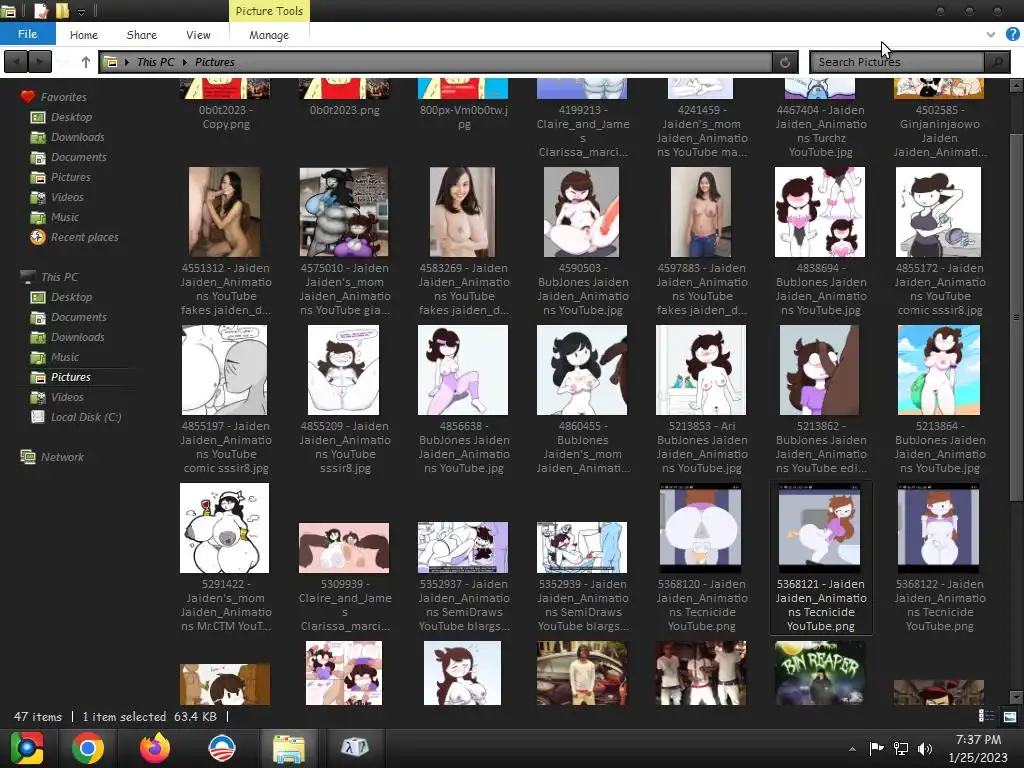Open the File menu

tap(27, 34)
